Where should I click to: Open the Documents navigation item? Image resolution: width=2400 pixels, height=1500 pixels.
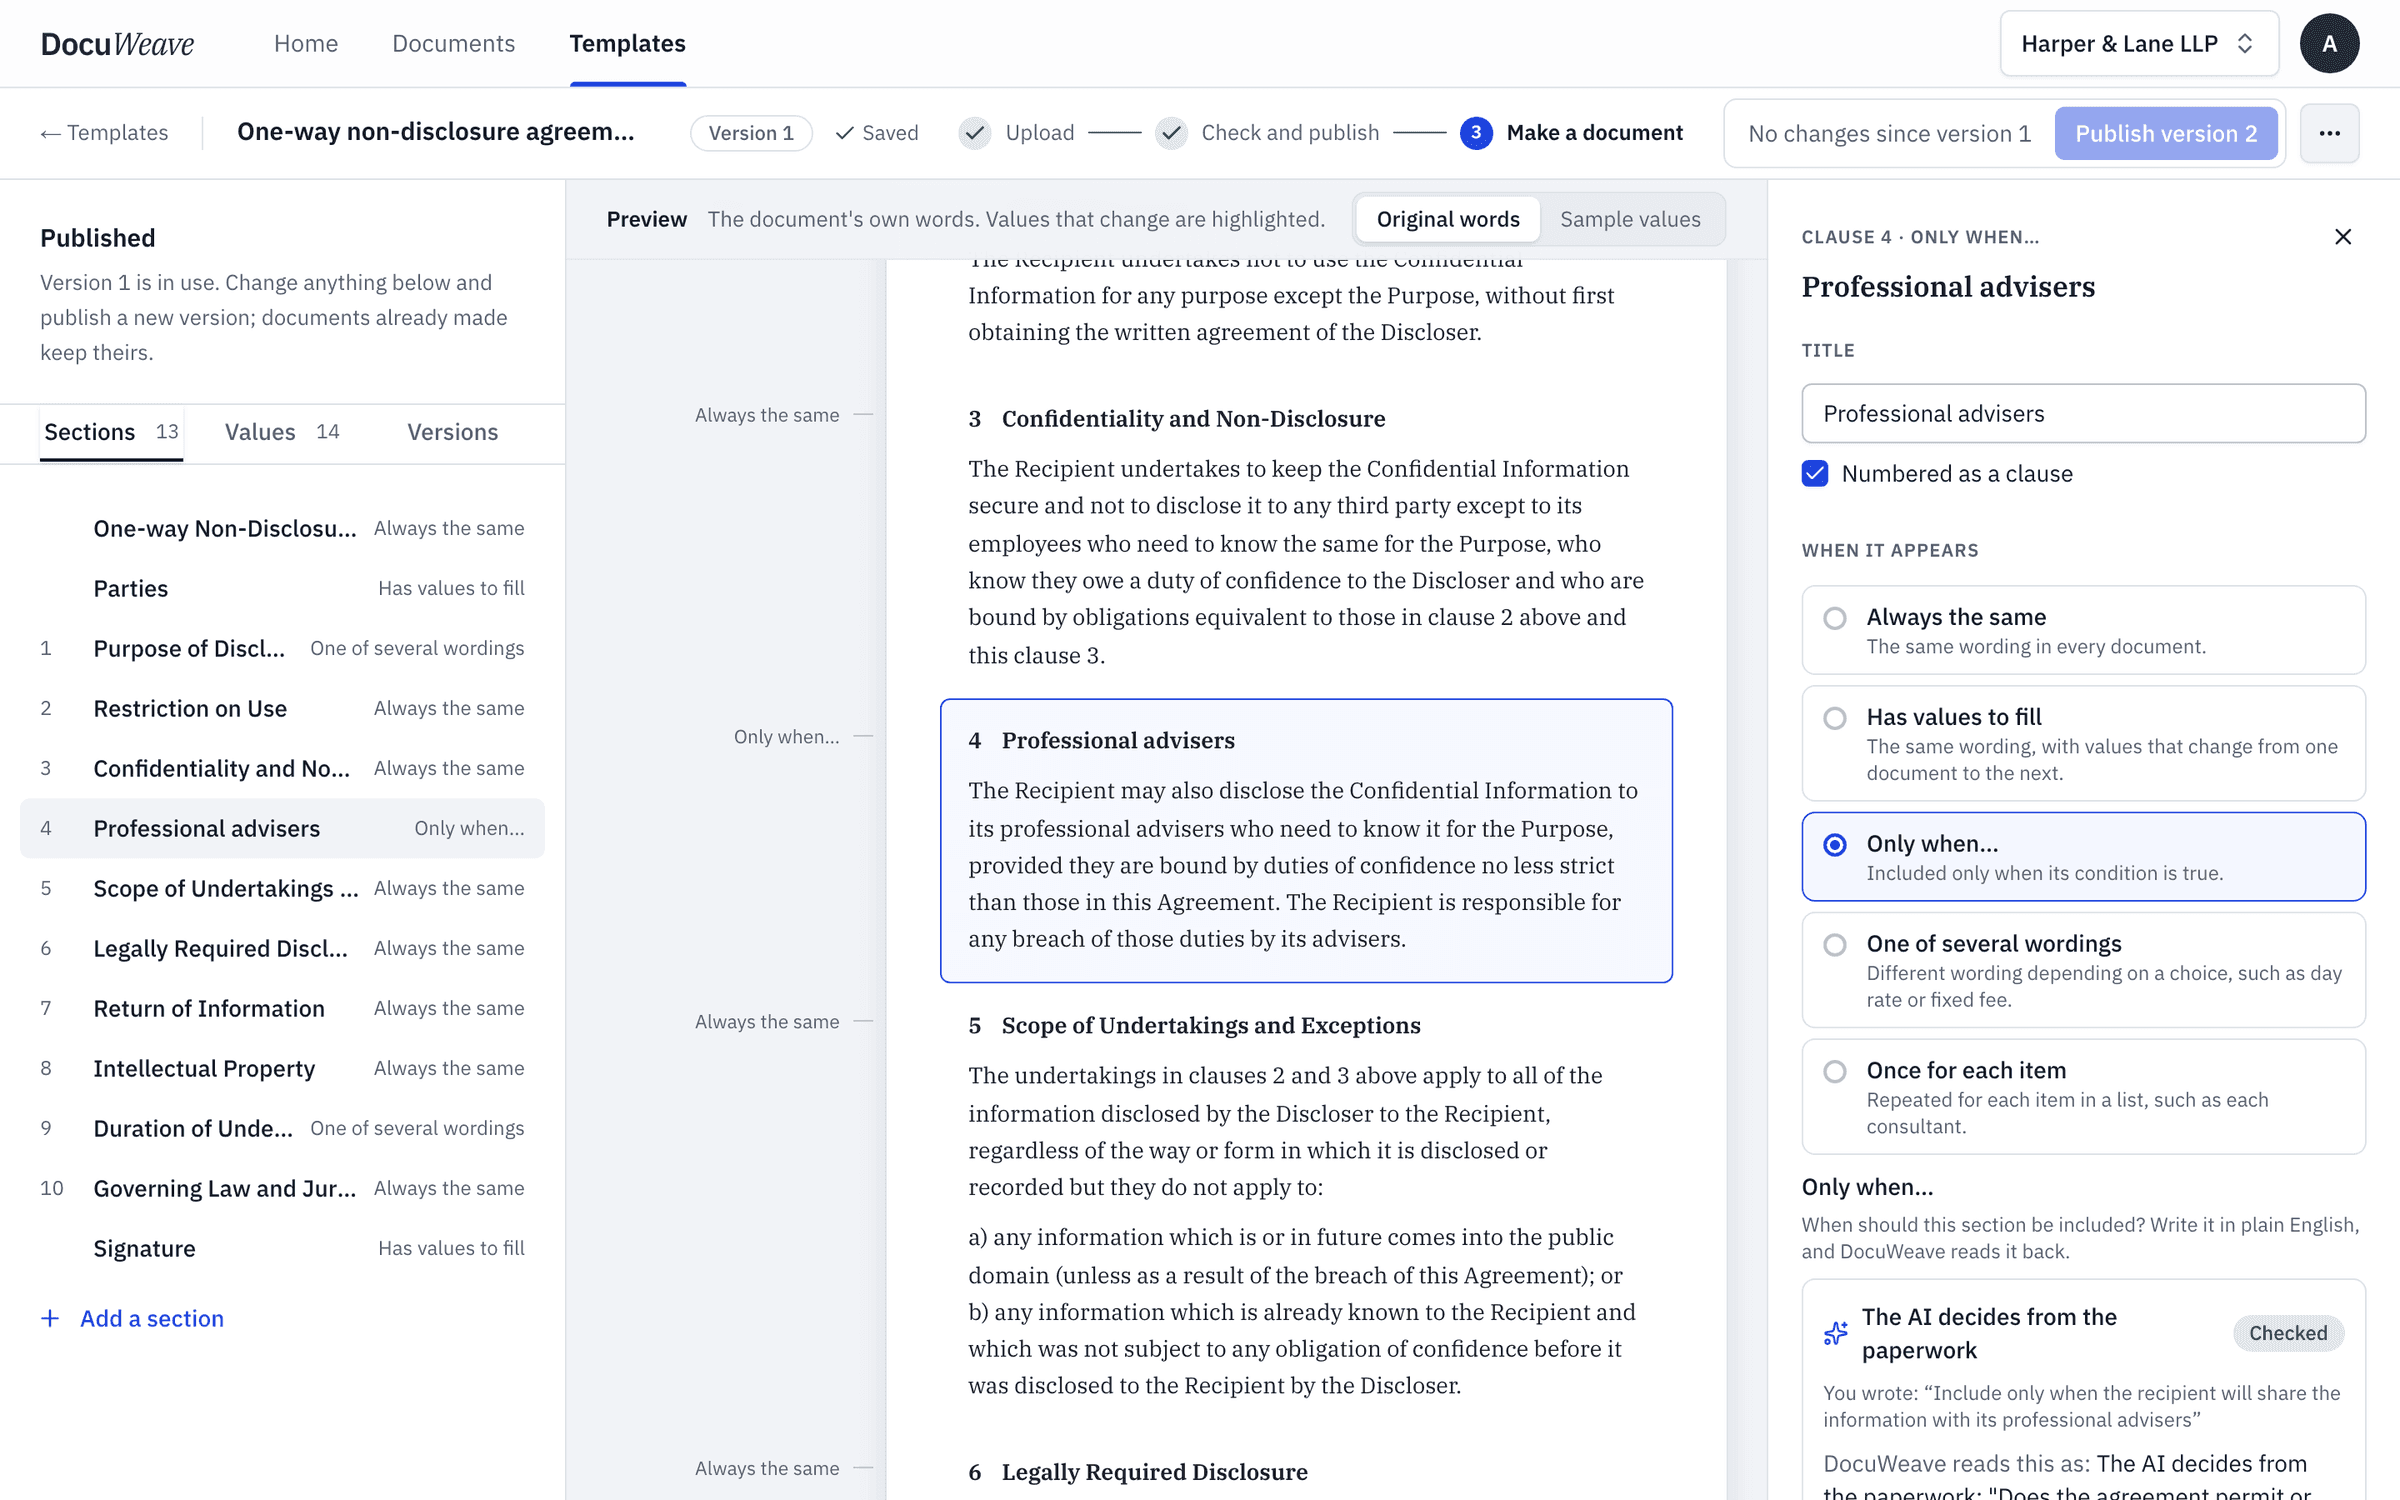pos(453,44)
